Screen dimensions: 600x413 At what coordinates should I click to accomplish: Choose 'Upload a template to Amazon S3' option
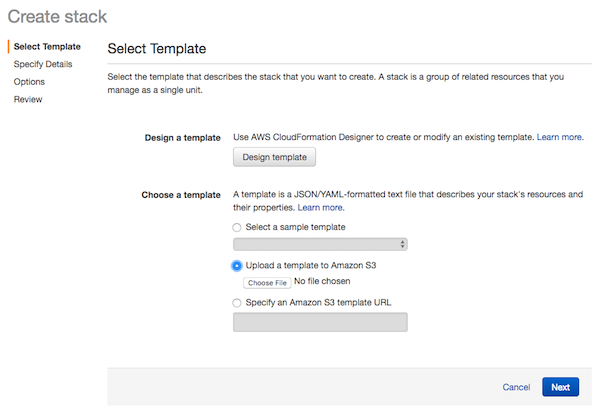click(237, 266)
